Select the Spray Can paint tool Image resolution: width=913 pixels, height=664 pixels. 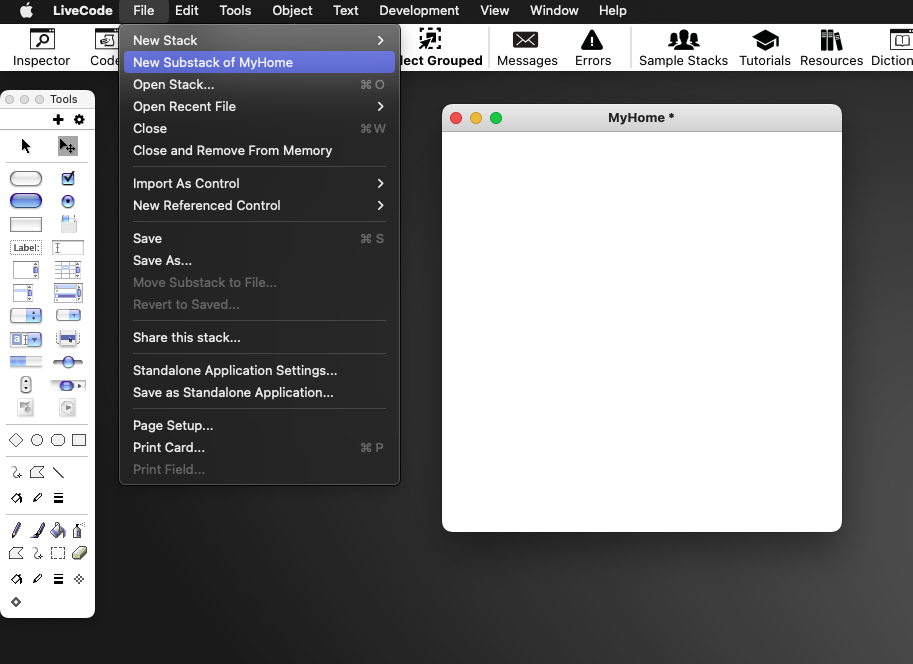tap(79, 530)
